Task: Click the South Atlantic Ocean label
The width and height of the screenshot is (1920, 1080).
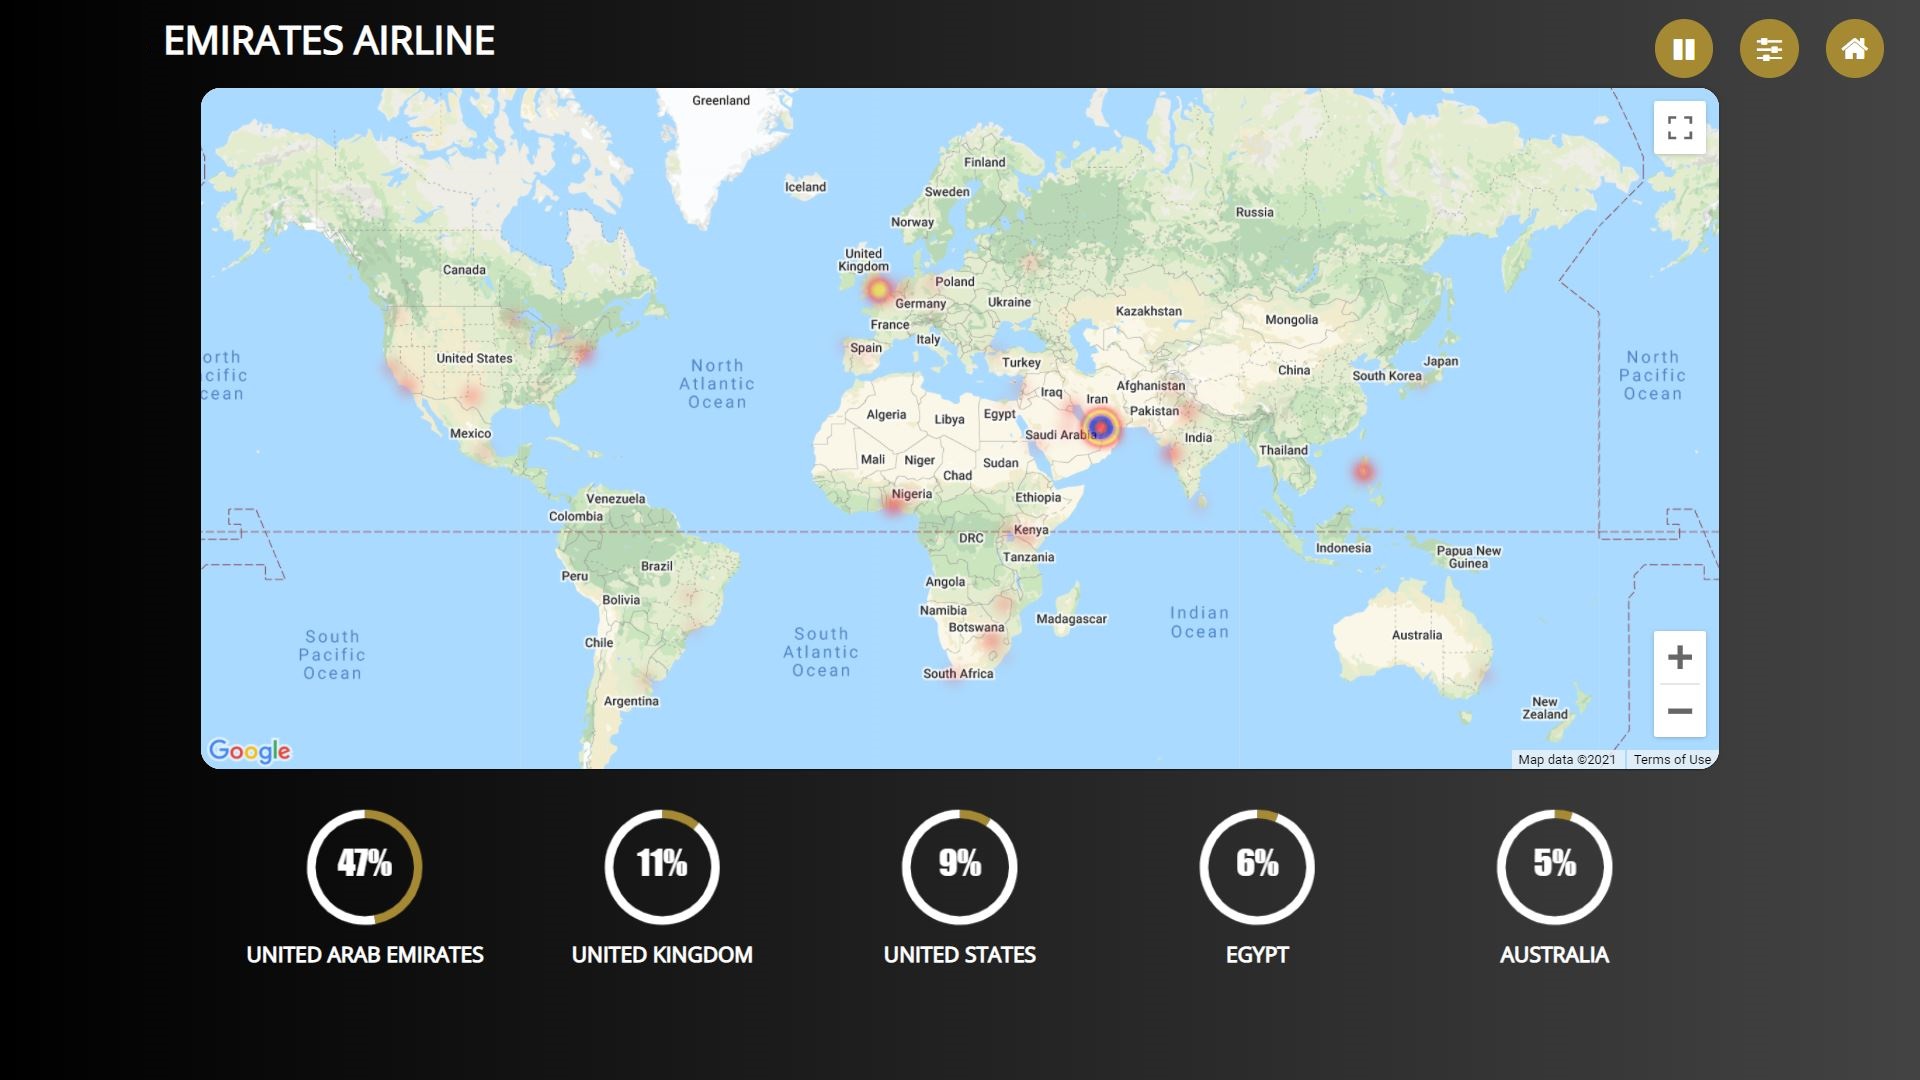Action: point(821,652)
